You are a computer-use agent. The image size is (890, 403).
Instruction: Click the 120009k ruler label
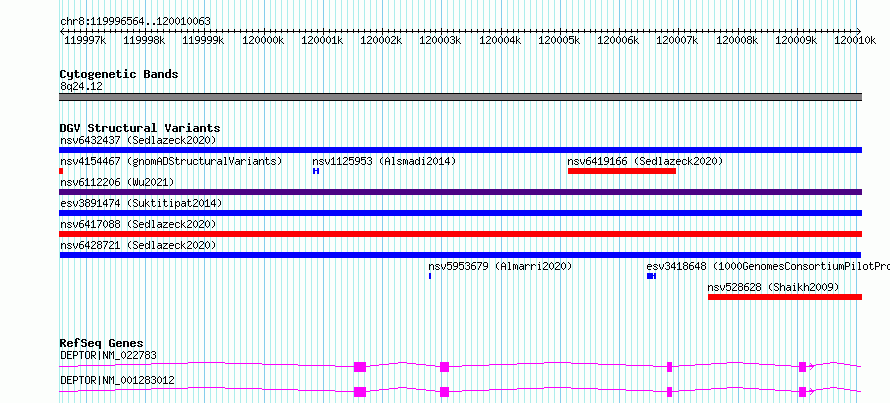pyautogui.click(x=796, y=40)
